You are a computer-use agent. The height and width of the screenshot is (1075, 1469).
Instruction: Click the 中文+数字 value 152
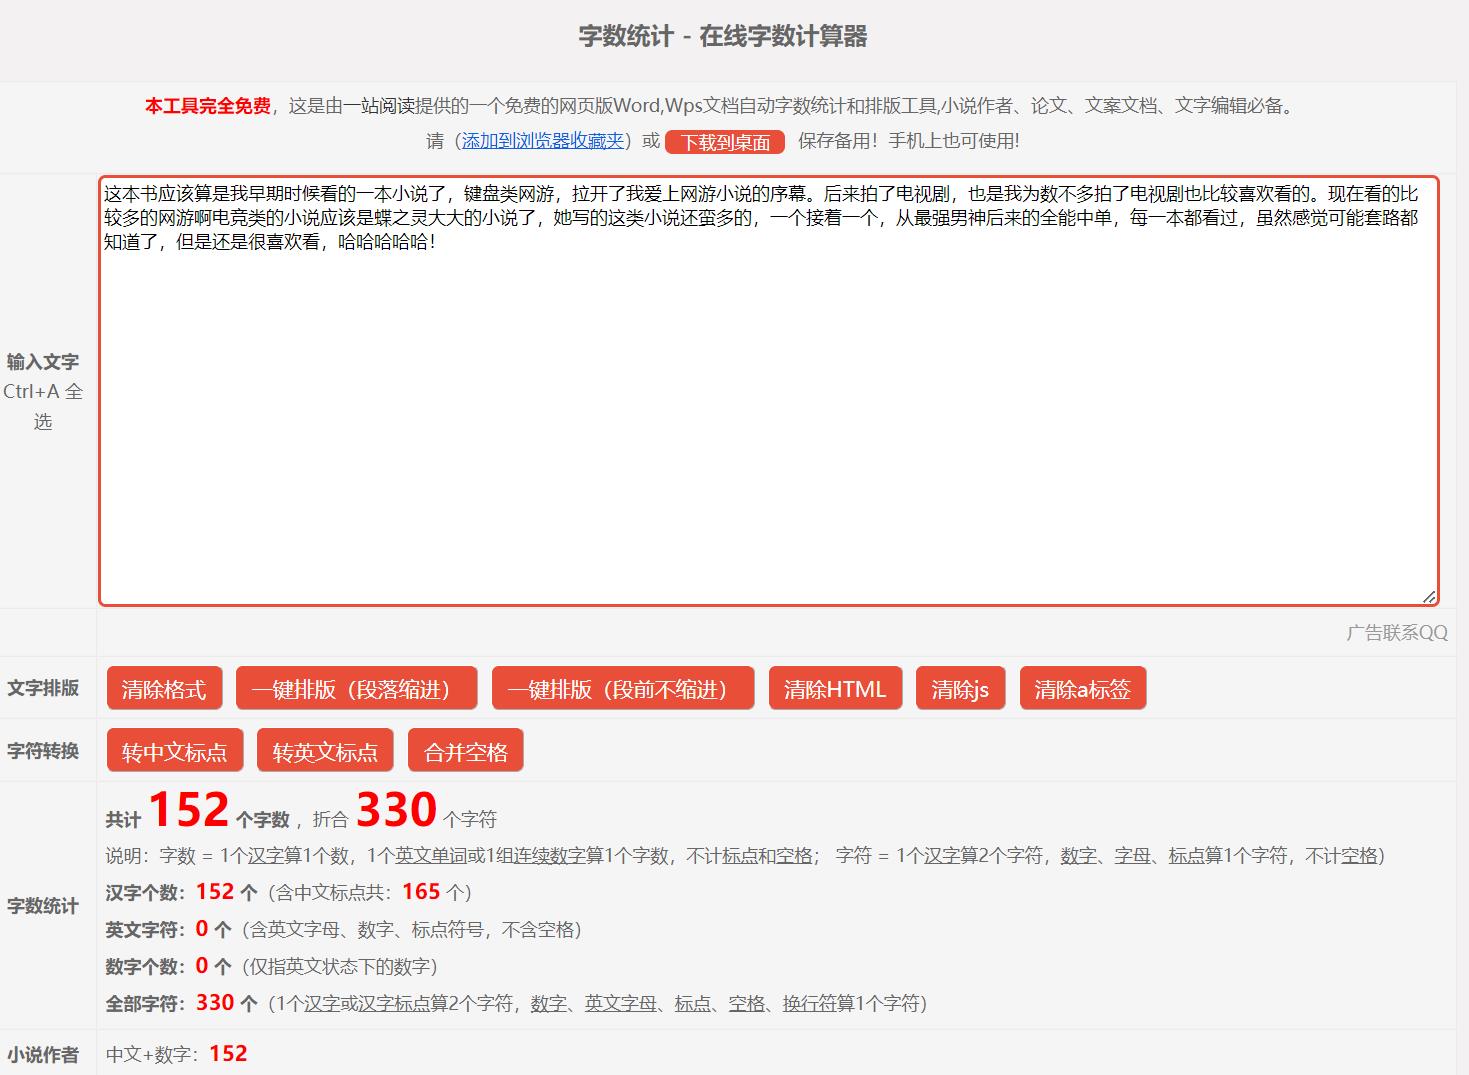[228, 1053]
